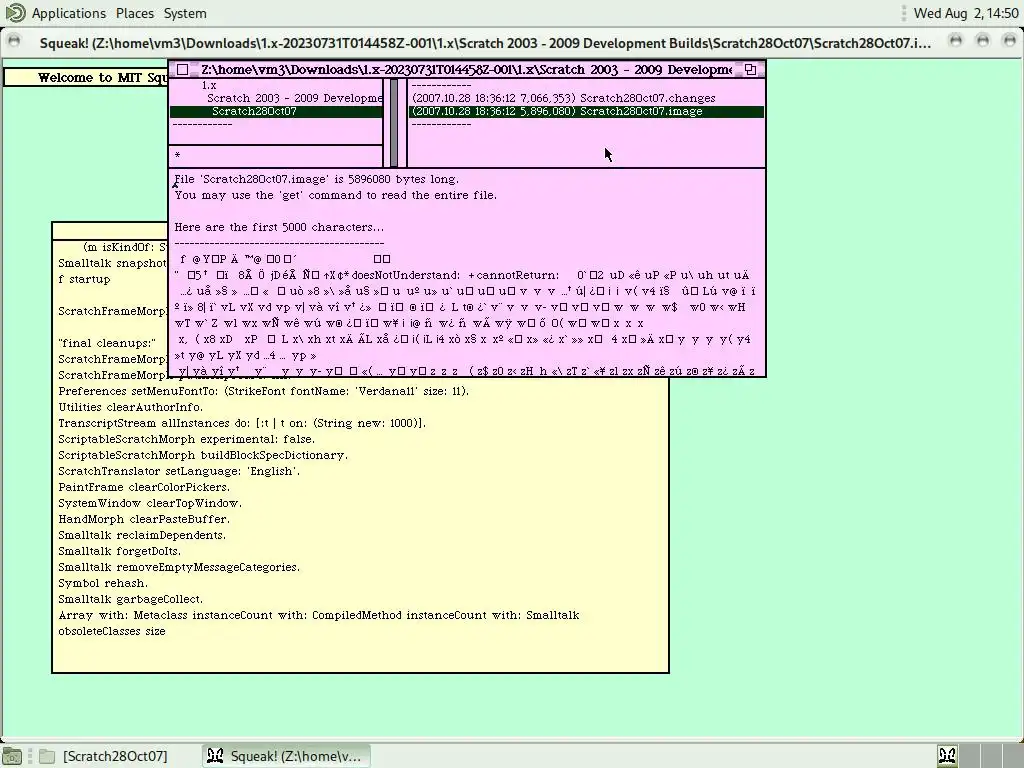This screenshot has width=1024, height=768.
Task: Select the Scratch 2003 - 2009 Developme directory
Action: 295,98
